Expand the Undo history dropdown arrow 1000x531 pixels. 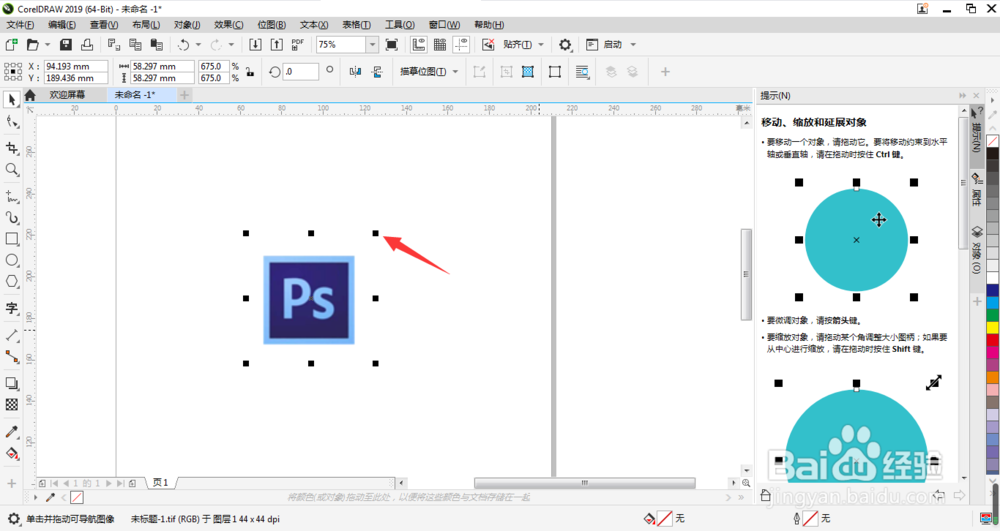198,45
